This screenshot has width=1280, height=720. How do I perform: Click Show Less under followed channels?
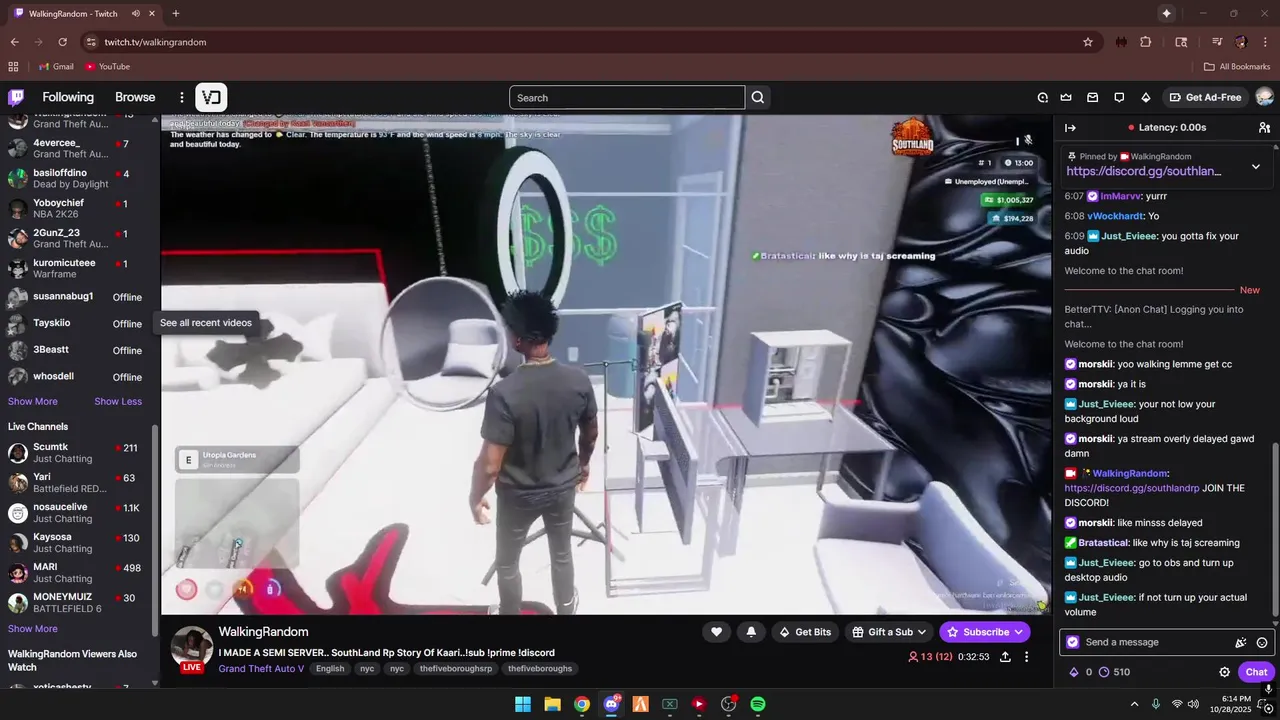[x=118, y=401]
